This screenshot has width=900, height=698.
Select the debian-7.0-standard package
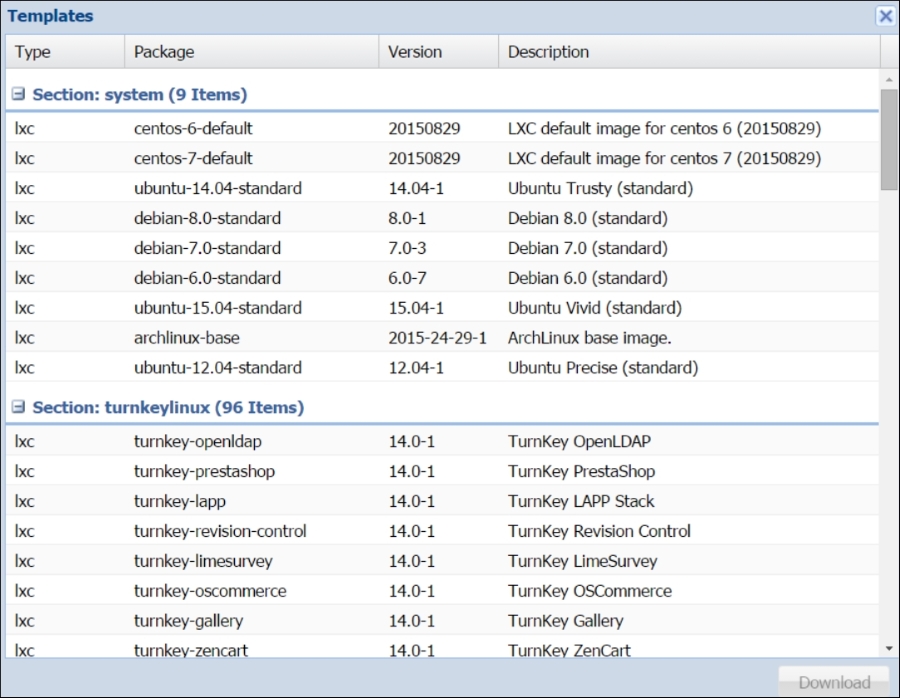207,248
